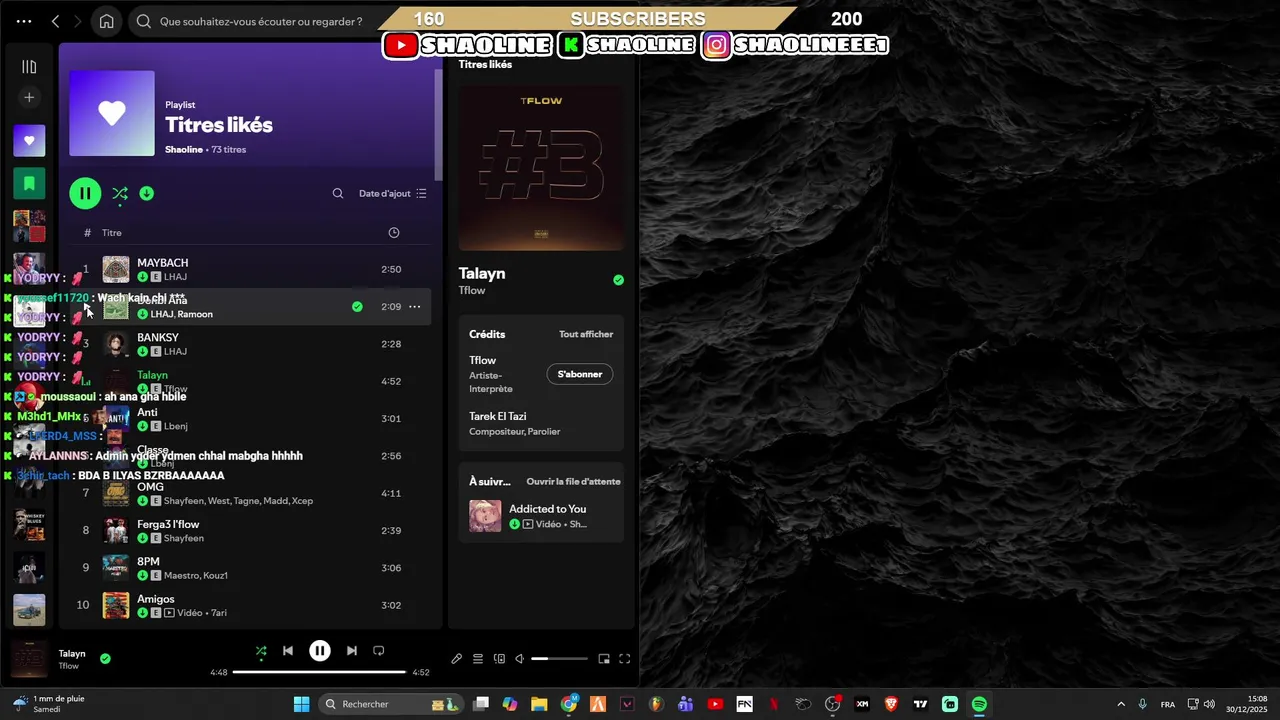The height and width of the screenshot is (720, 1280).
Task: Navigate back with the left arrow
Action: click(56, 21)
